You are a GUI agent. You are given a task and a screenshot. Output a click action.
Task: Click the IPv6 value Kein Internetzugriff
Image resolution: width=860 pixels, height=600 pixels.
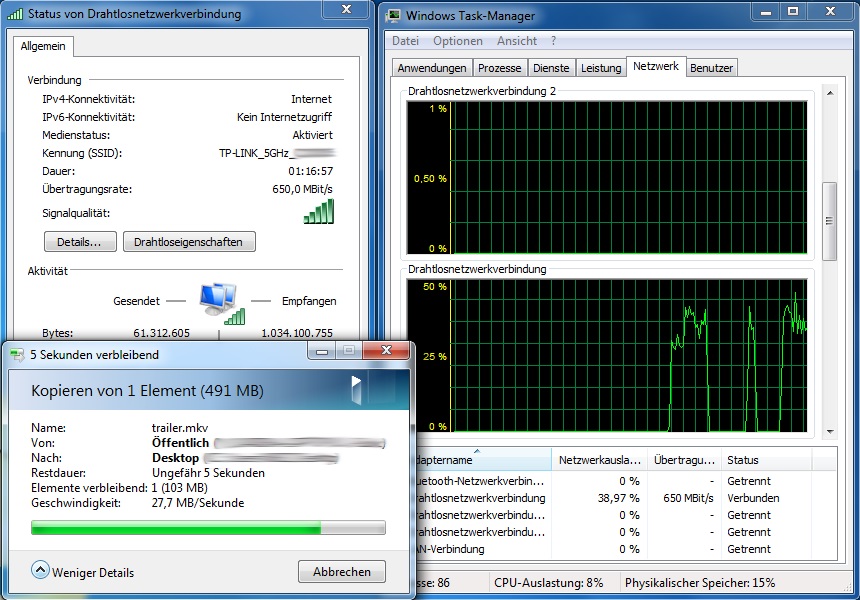[284, 117]
